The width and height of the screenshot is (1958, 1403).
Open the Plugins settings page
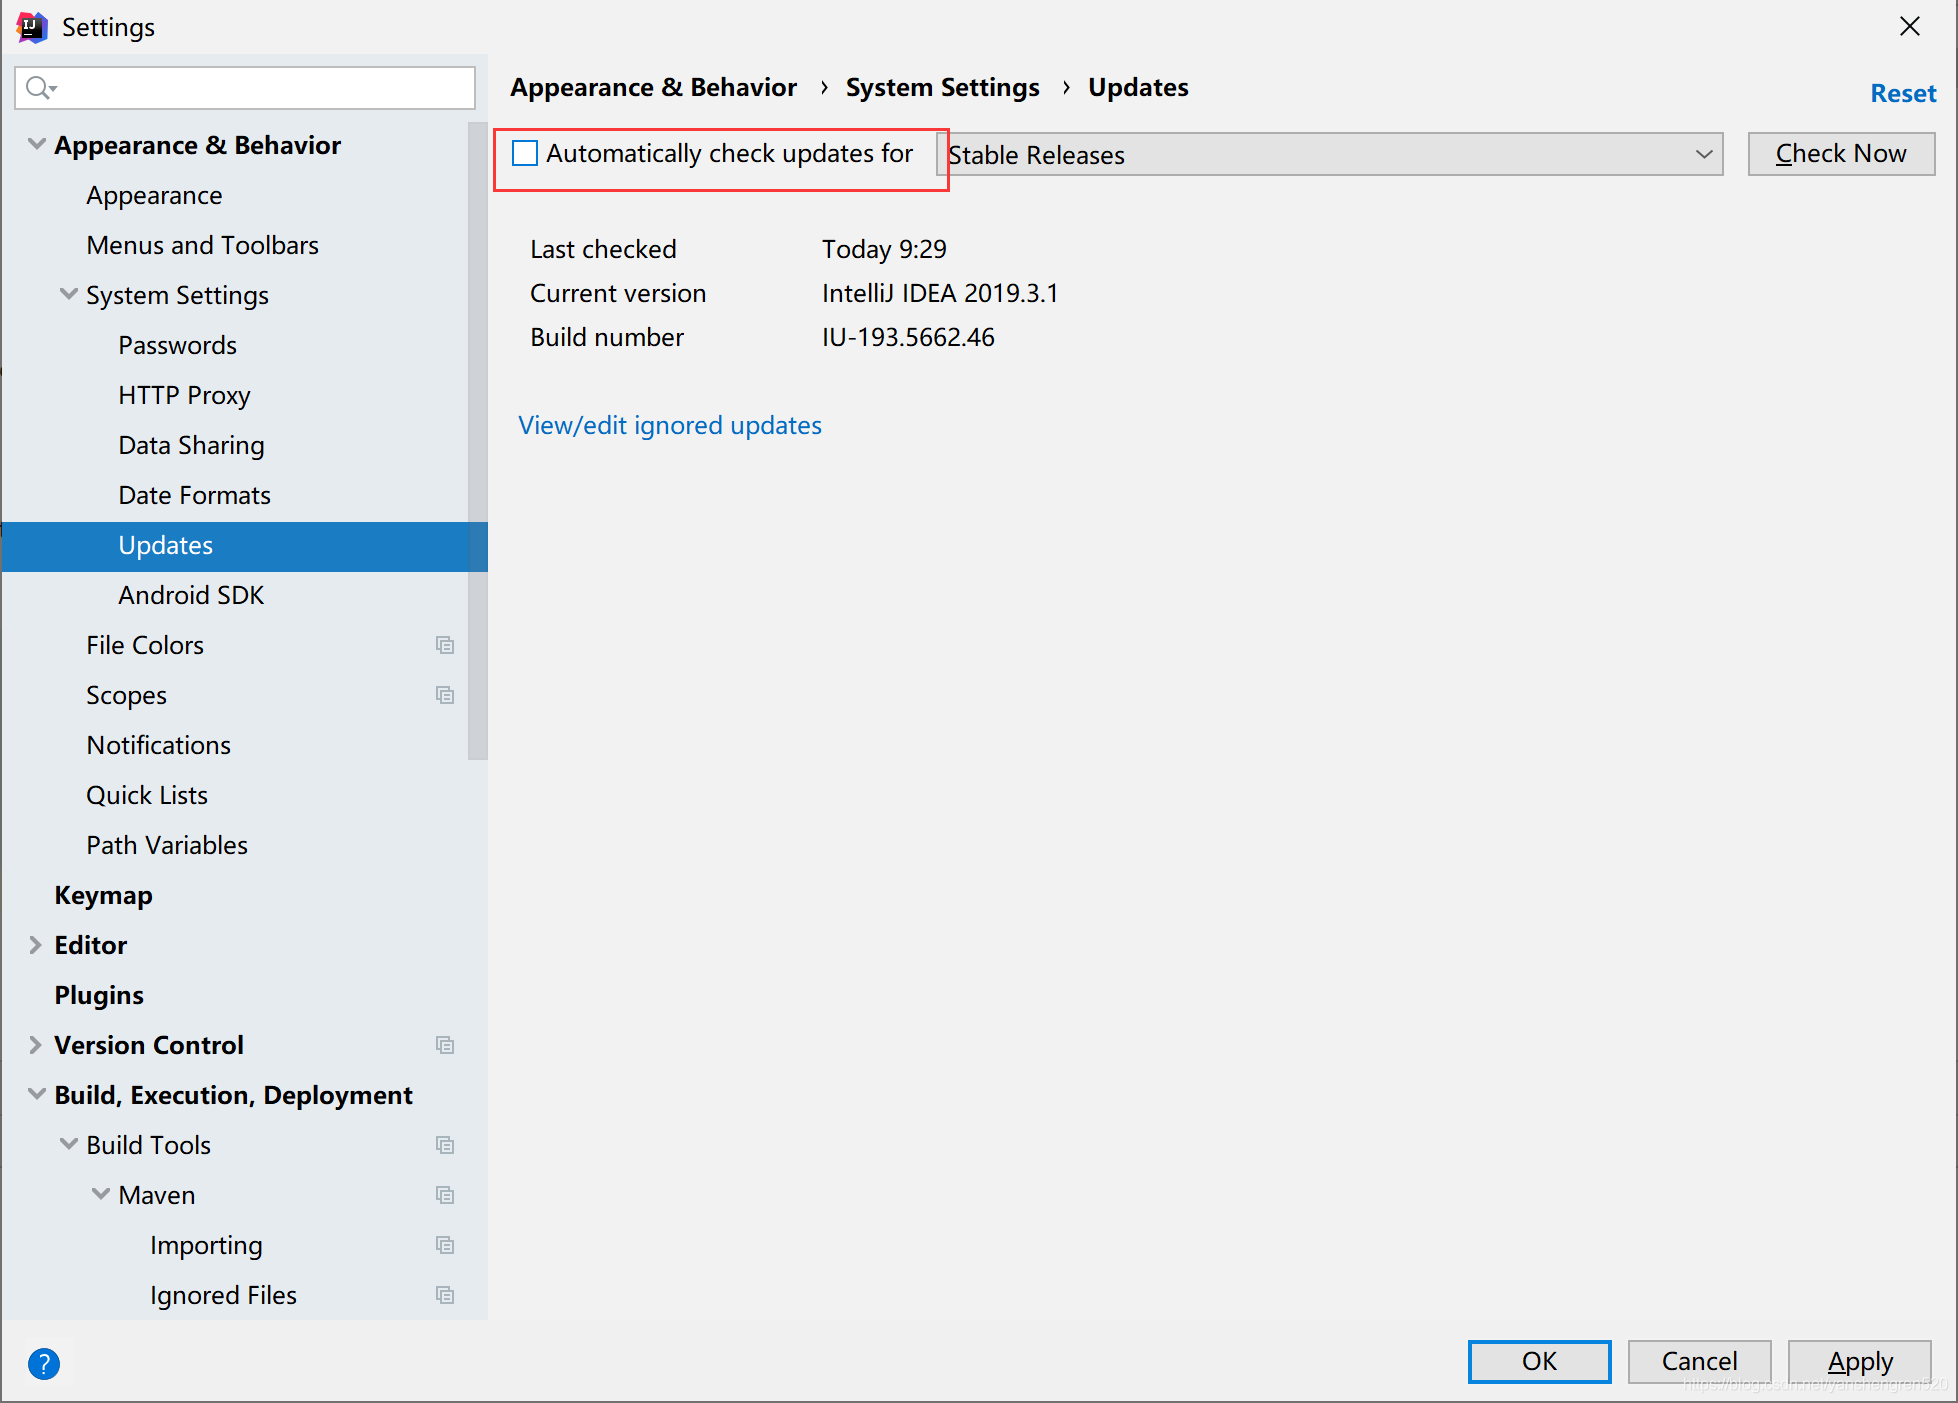pos(99,995)
